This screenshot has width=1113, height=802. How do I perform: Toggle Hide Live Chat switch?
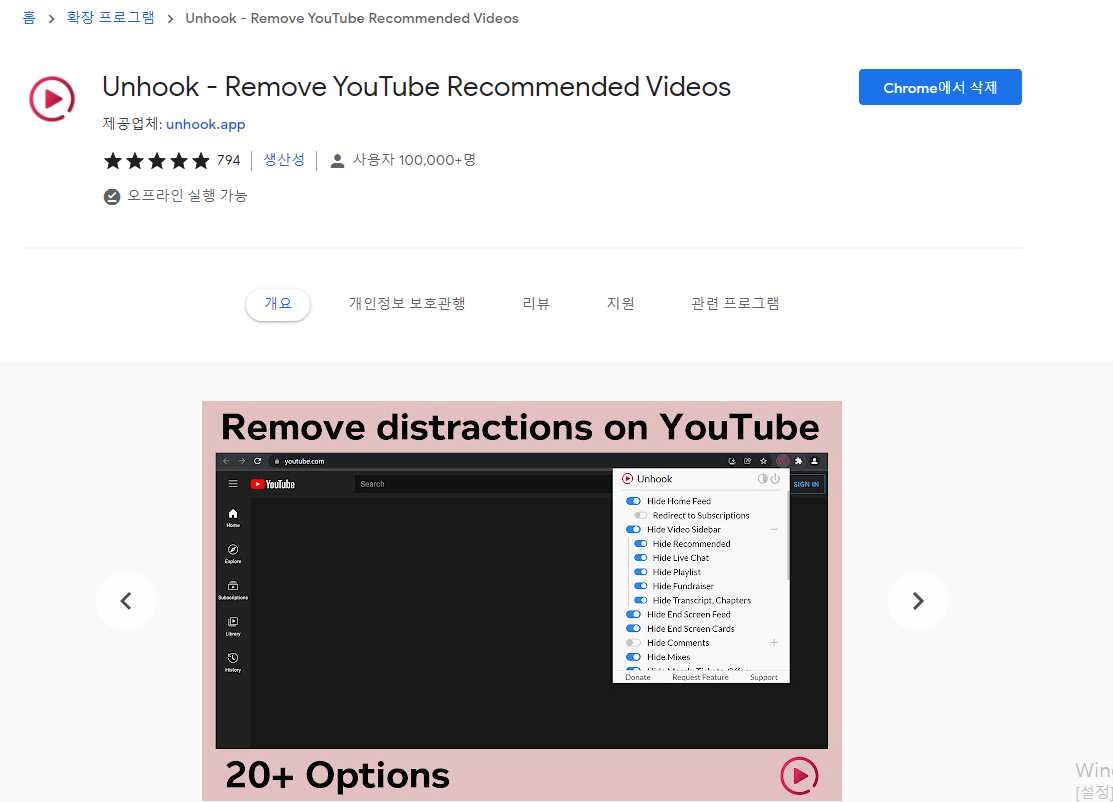(x=640, y=558)
